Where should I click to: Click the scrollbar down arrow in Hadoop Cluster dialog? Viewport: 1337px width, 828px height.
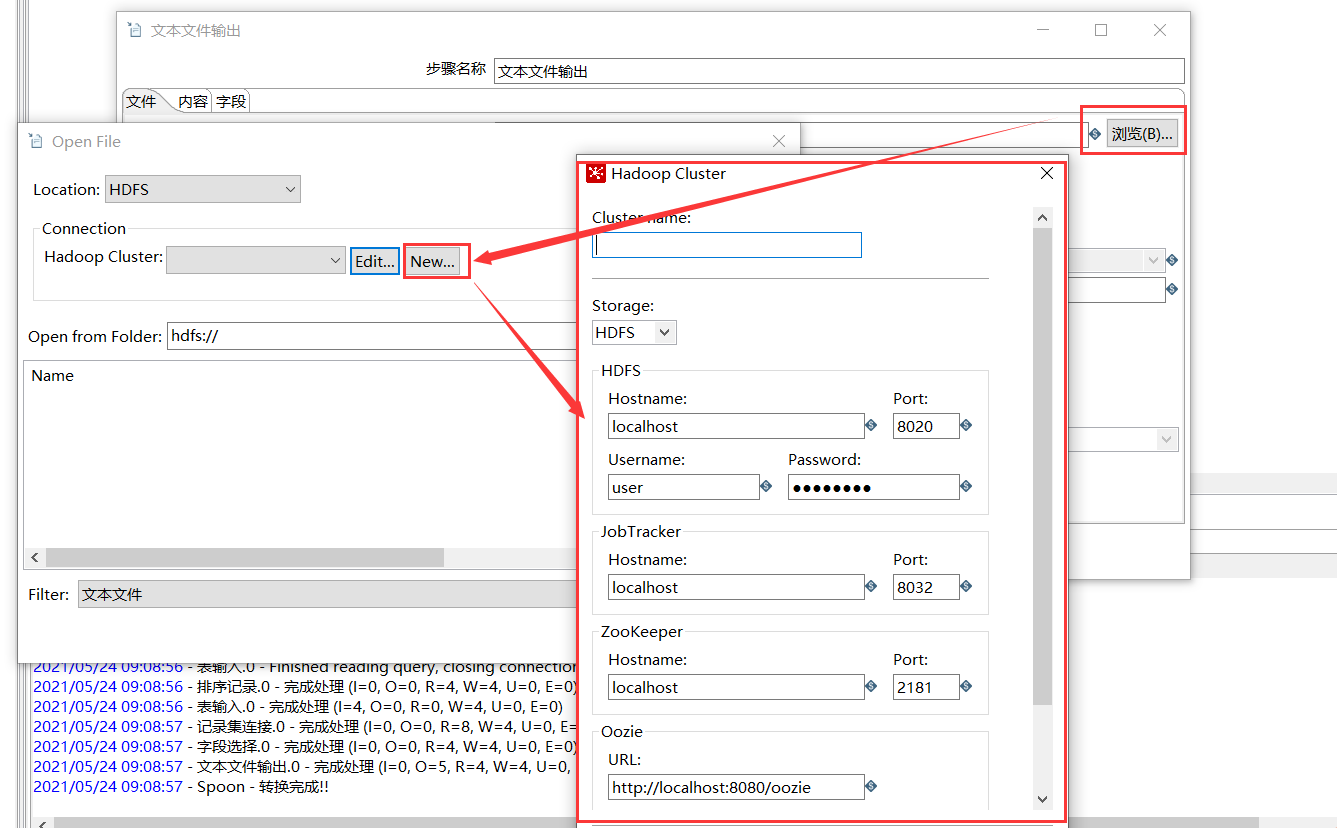click(x=1042, y=799)
